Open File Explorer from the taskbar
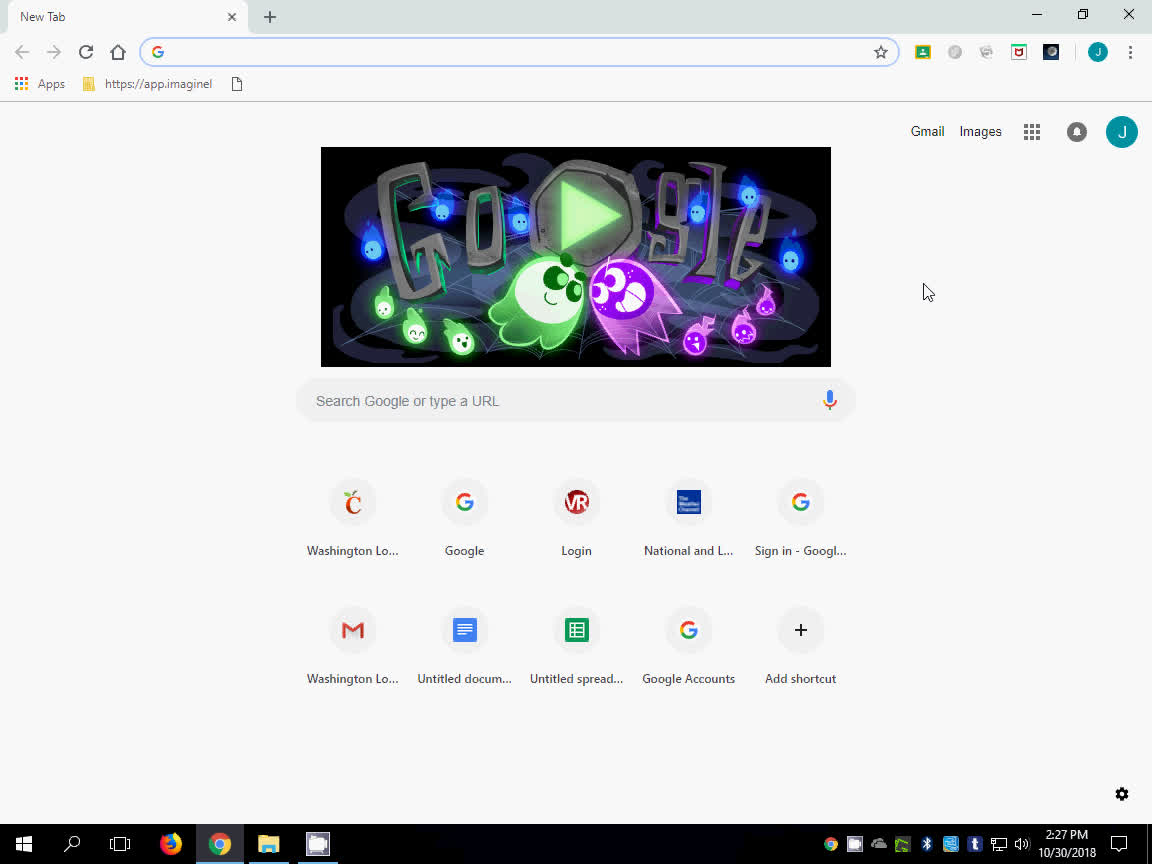Screen dimensions: 1152x864 pos(269,844)
